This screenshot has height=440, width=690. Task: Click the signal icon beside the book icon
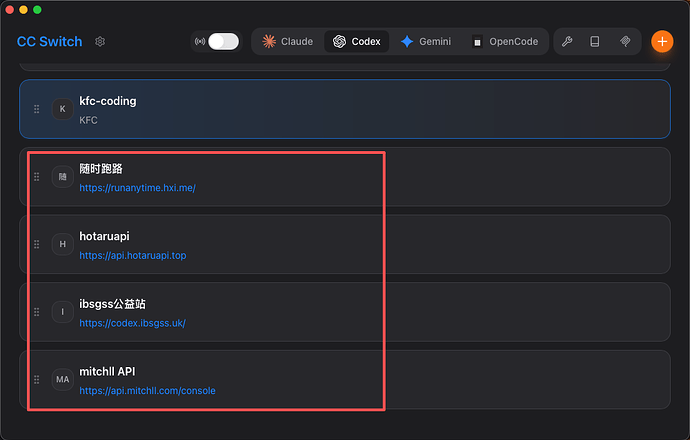click(x=625, y=42)
